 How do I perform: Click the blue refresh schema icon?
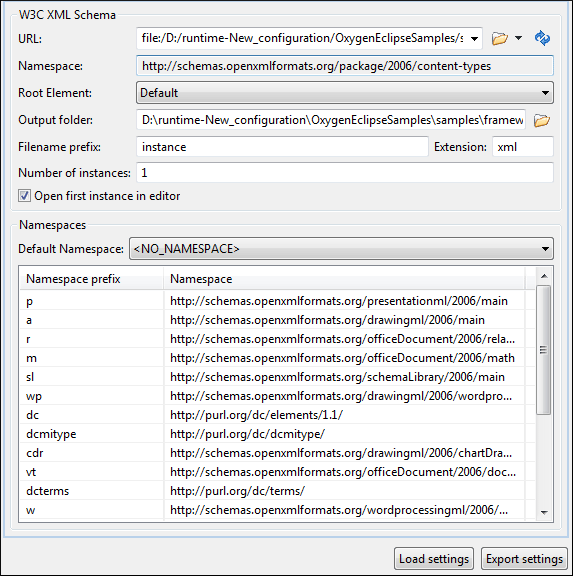click(x=543, y=38)
